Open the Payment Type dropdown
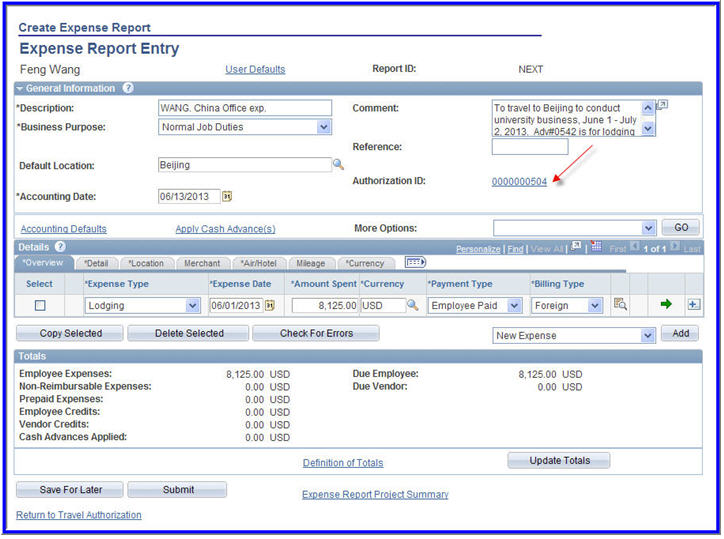The height and width of the screenshot is (539, 724). 515,306
